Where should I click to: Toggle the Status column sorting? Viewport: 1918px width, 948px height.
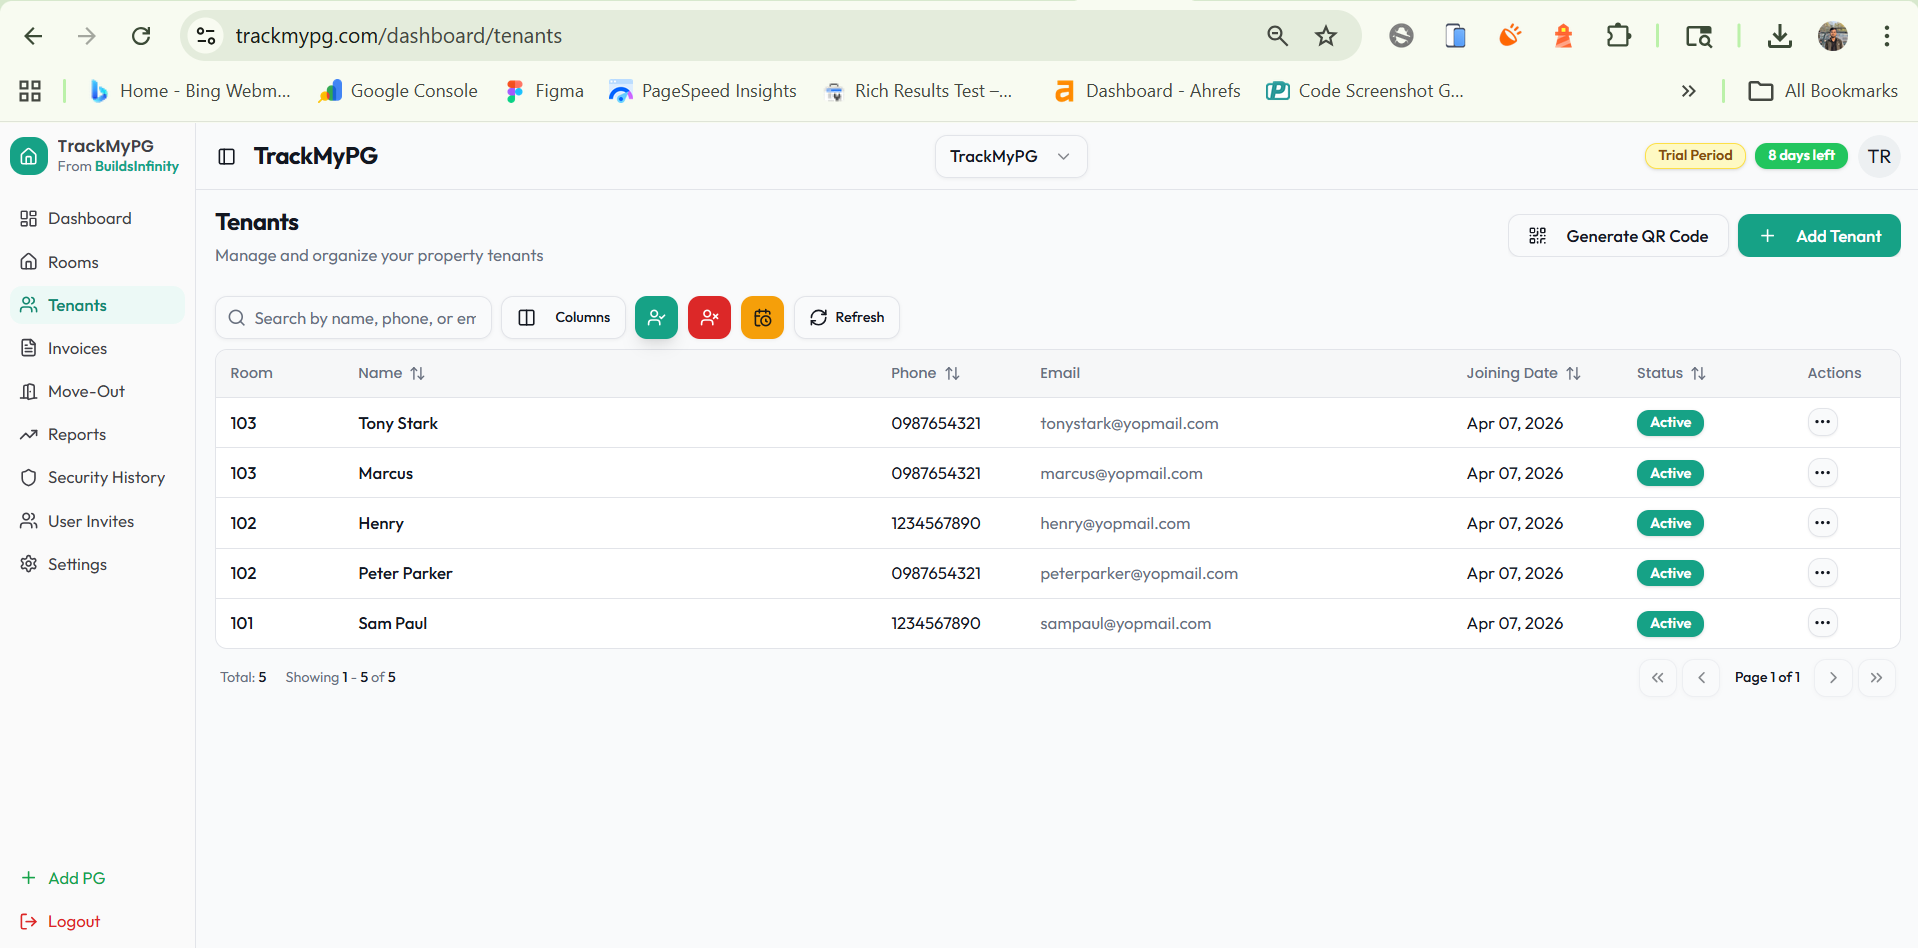[1699, 373]
